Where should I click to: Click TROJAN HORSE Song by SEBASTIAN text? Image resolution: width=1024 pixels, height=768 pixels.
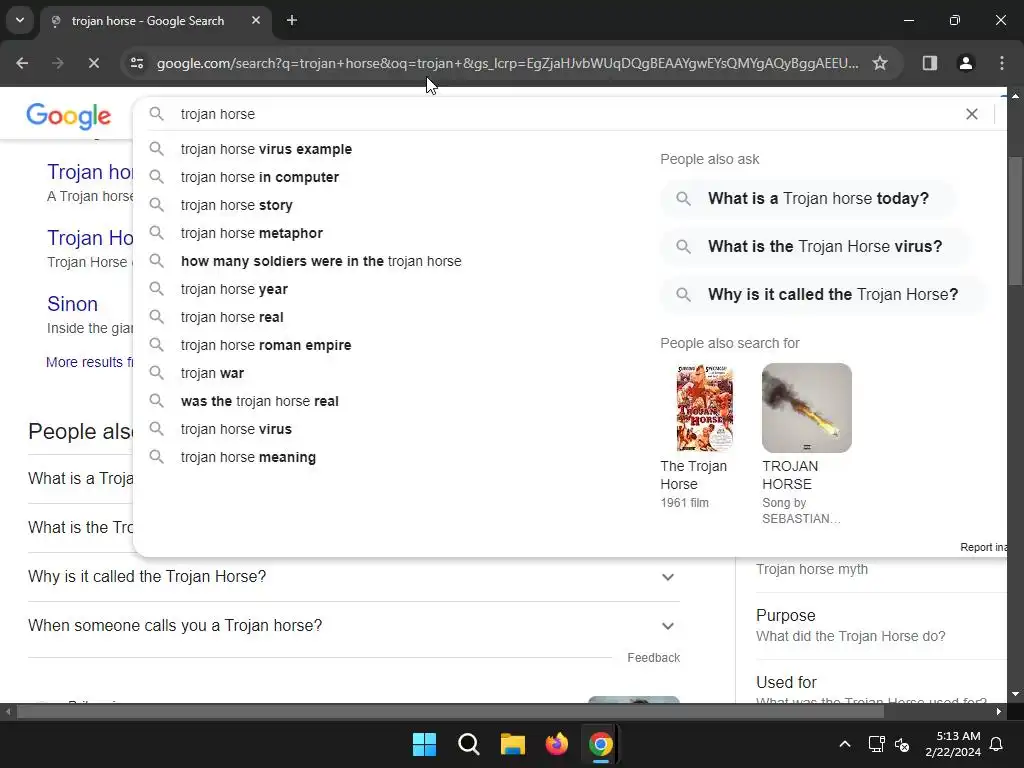click(801, 492)
